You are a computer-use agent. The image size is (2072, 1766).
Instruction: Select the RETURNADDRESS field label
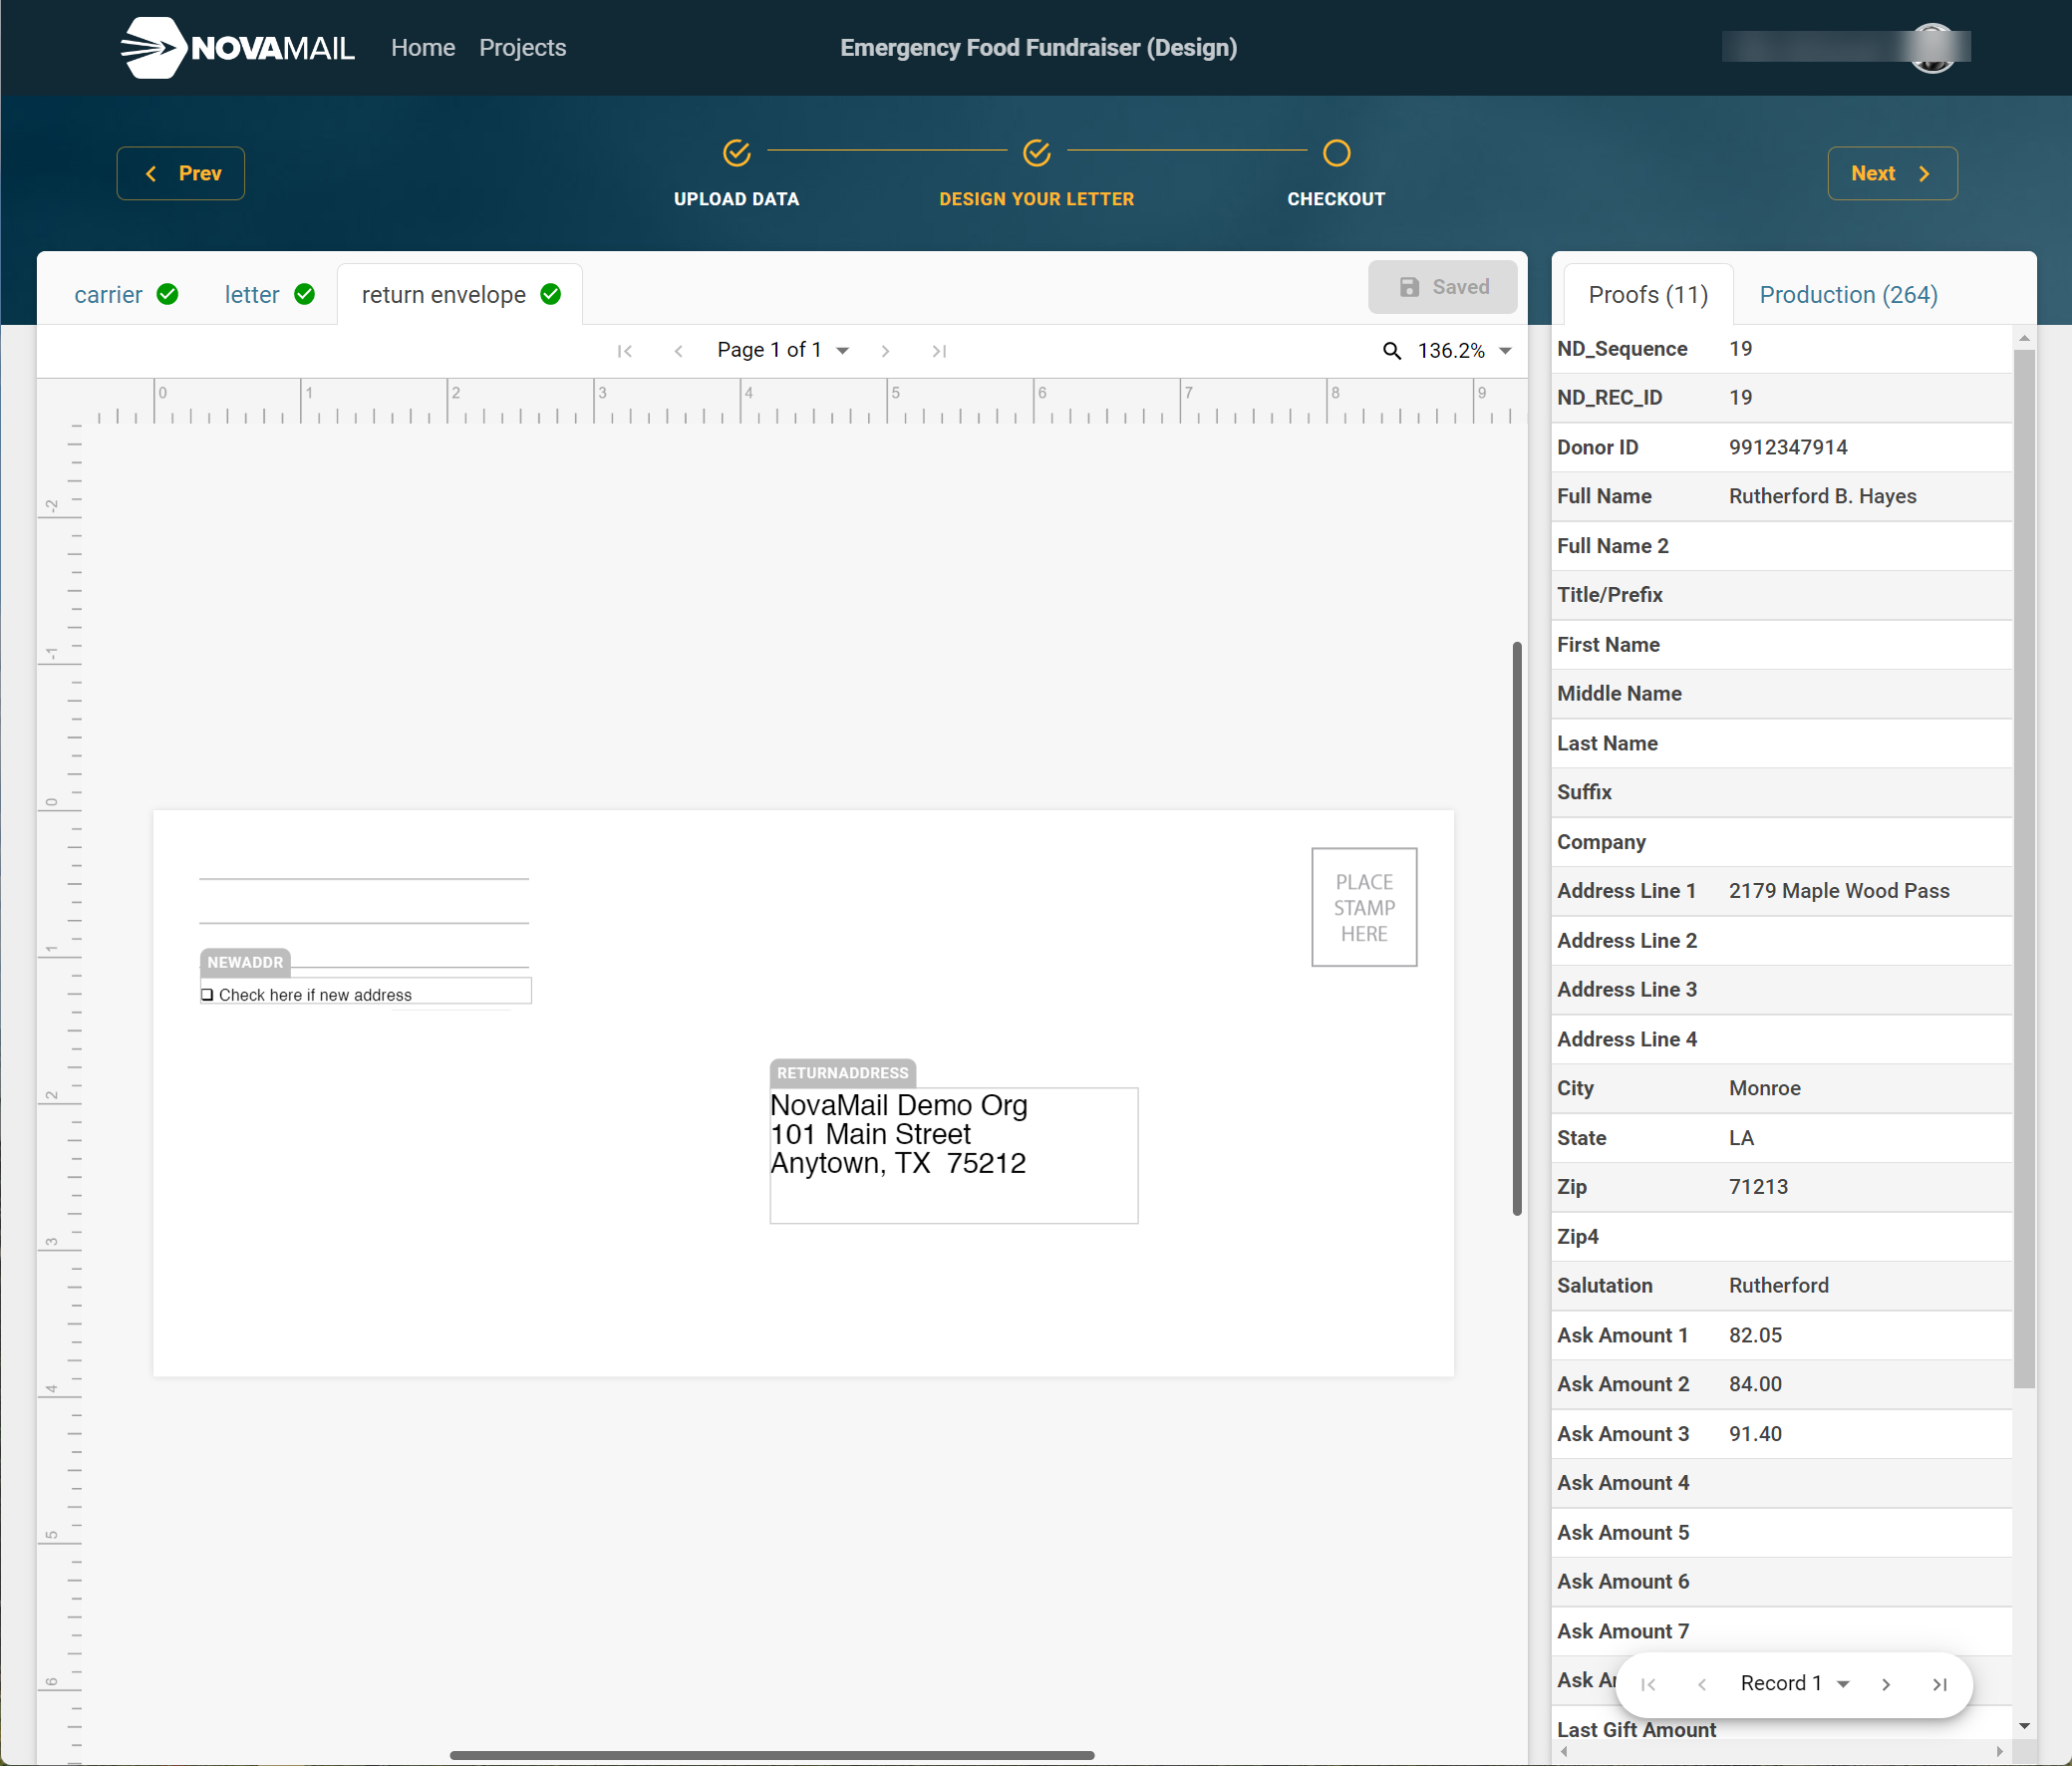click(843, 1073)
